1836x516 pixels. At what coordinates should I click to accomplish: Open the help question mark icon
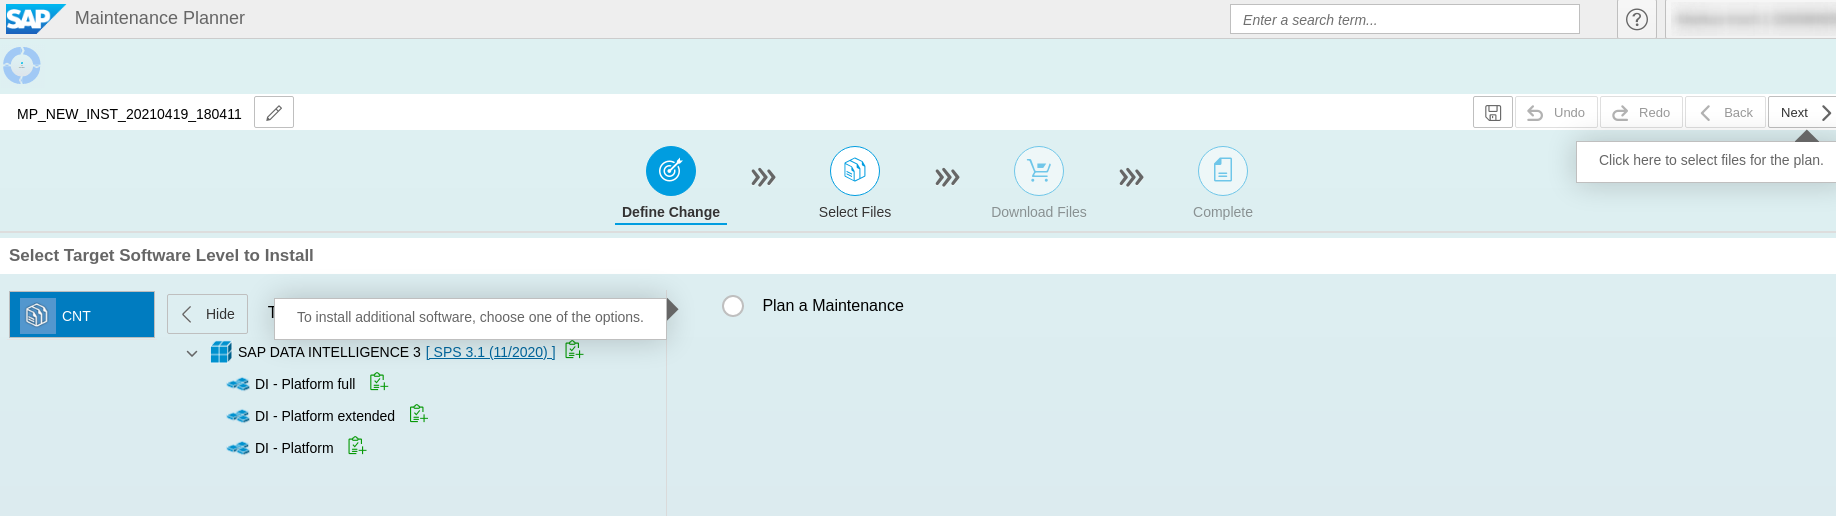1637,19
